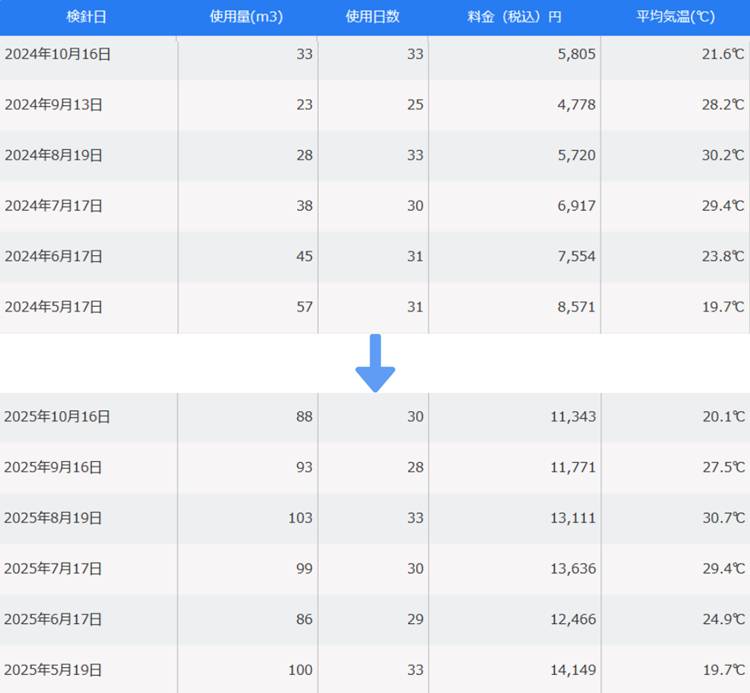Select the 2025年6月17日 date cell
Screen dimensions: 750x693
[54, 619]
